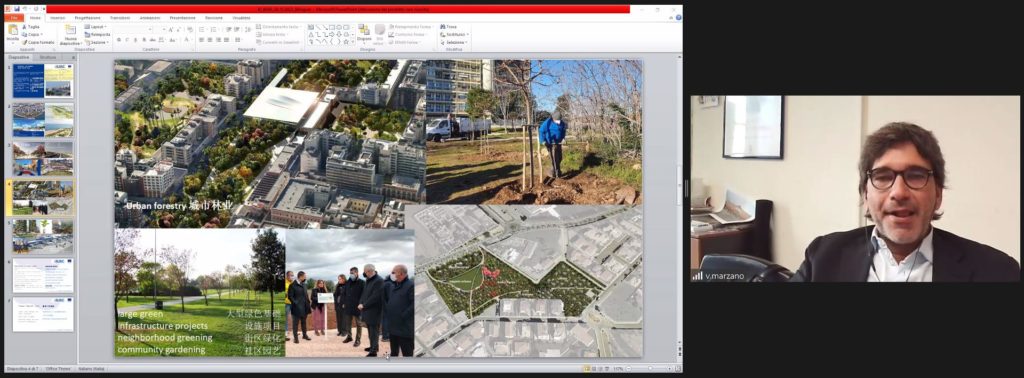Open the Inserisci ribbon tab
Viewport: 1024px width, 378px height.
click(57, 18)
